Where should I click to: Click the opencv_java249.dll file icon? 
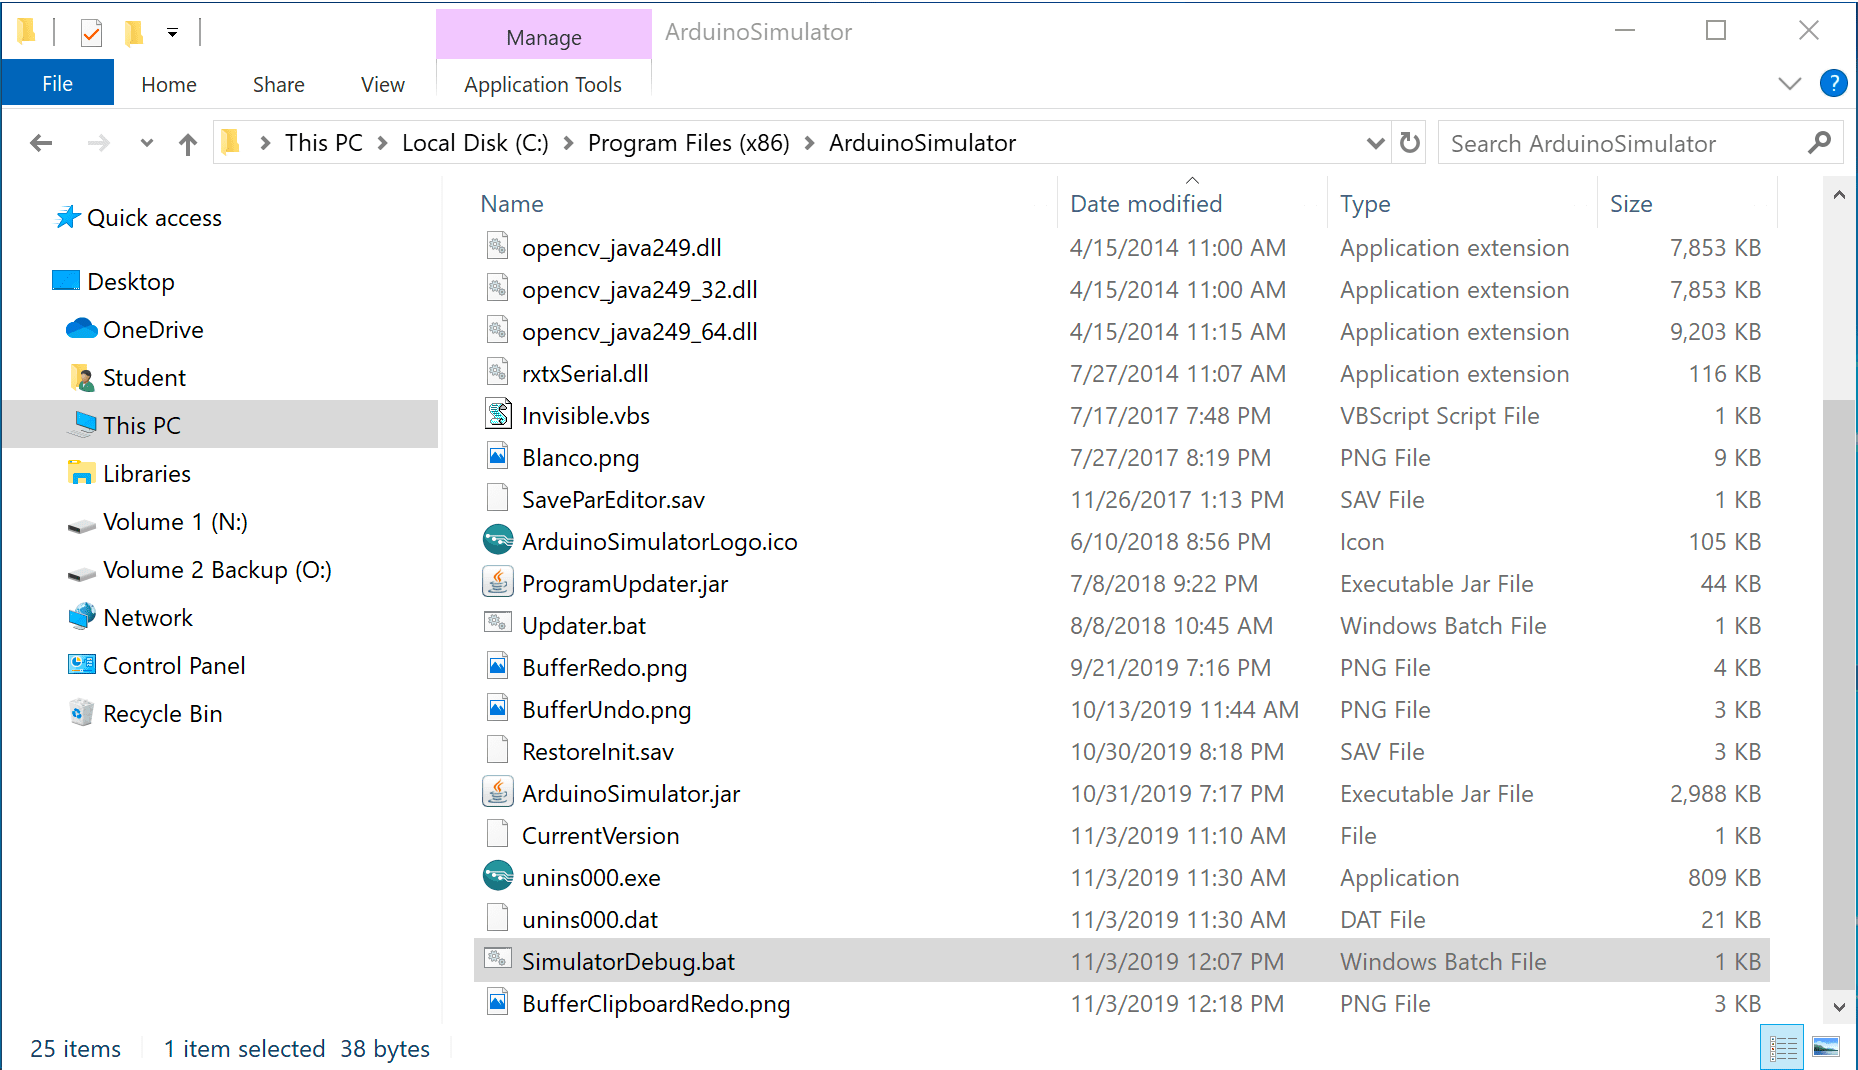pos(497,246)
